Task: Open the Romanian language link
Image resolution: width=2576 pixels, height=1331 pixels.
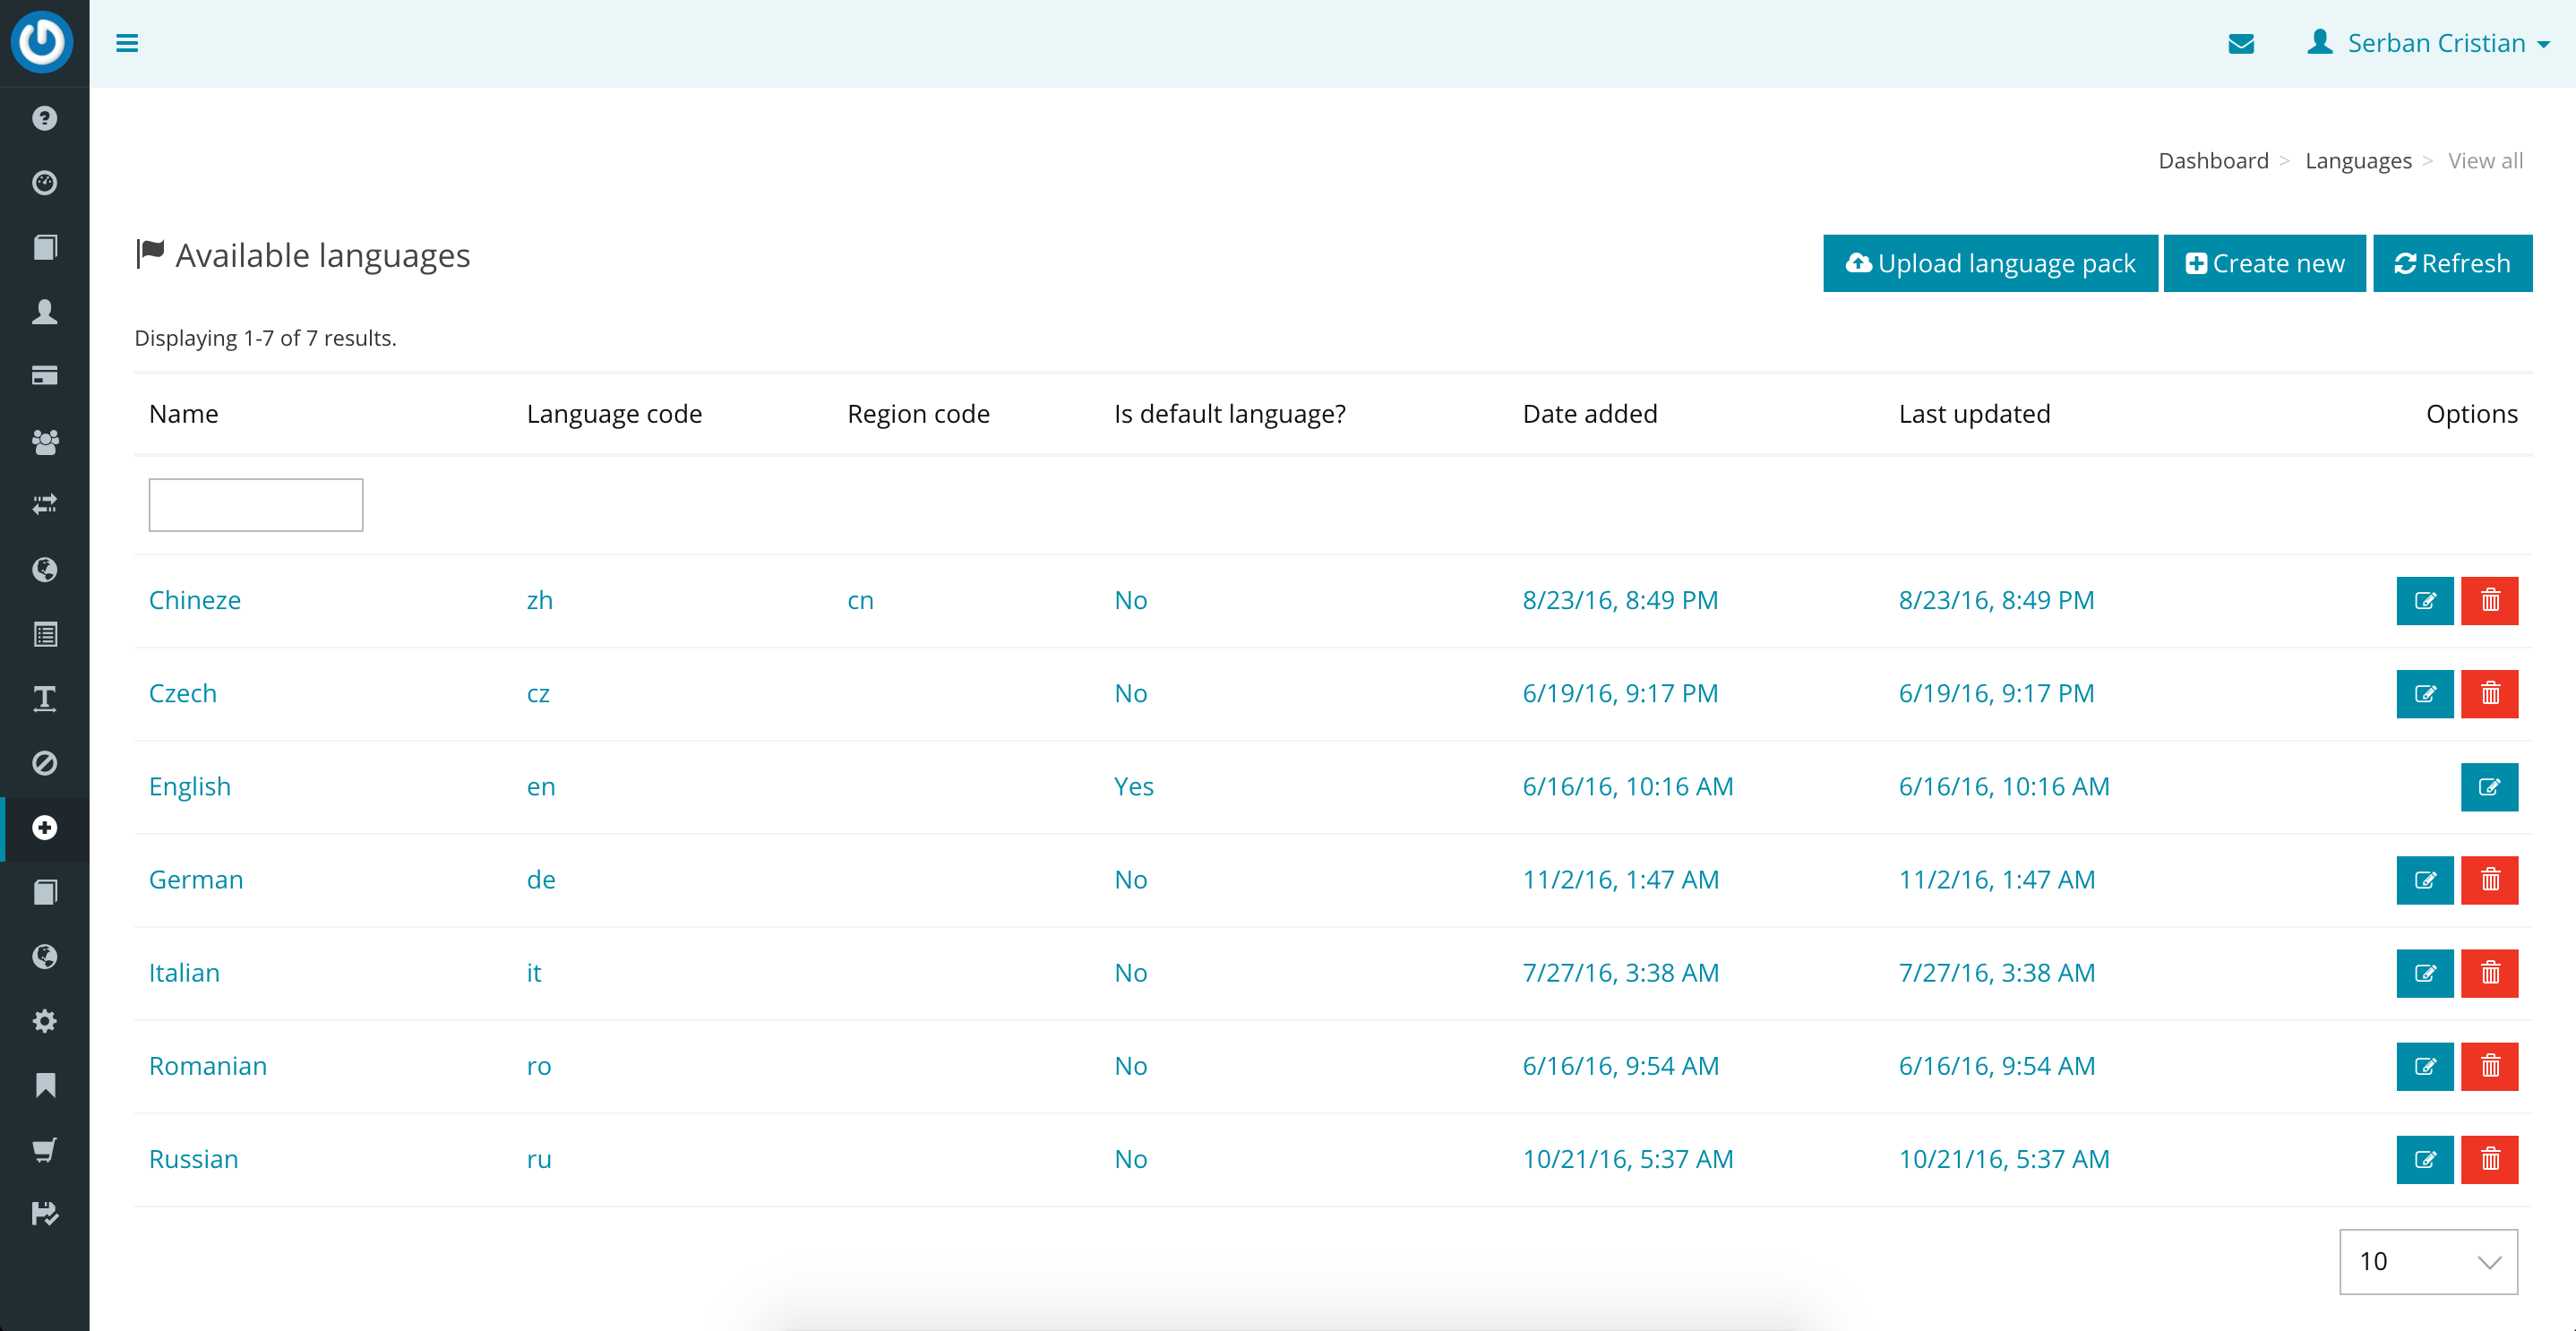Action: tap(208, 1066)
